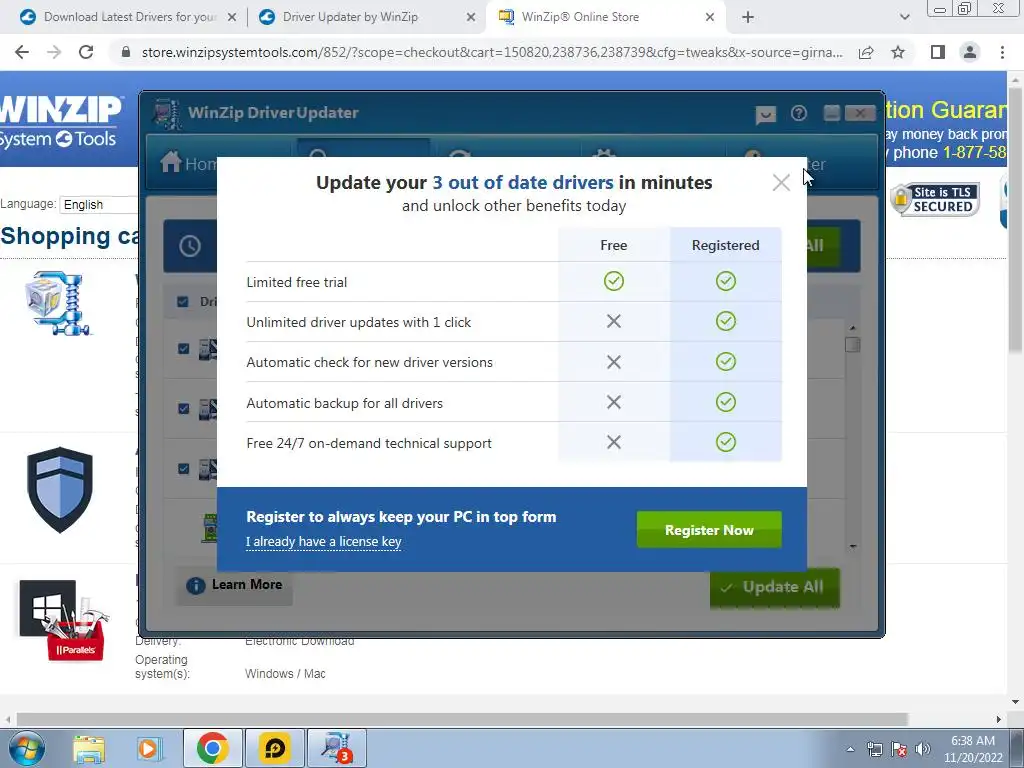The image size is (1024, 768).
Task: Go forward in browser history
Action: (x=54, y=52)
